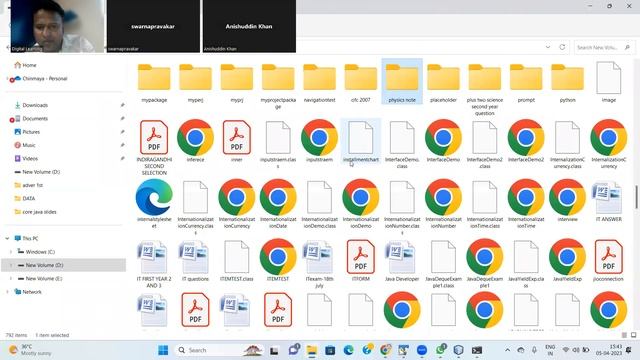The image size is (640, 360).
Task: Select the JavaYieldExp Chrome file
Action: 567,260
